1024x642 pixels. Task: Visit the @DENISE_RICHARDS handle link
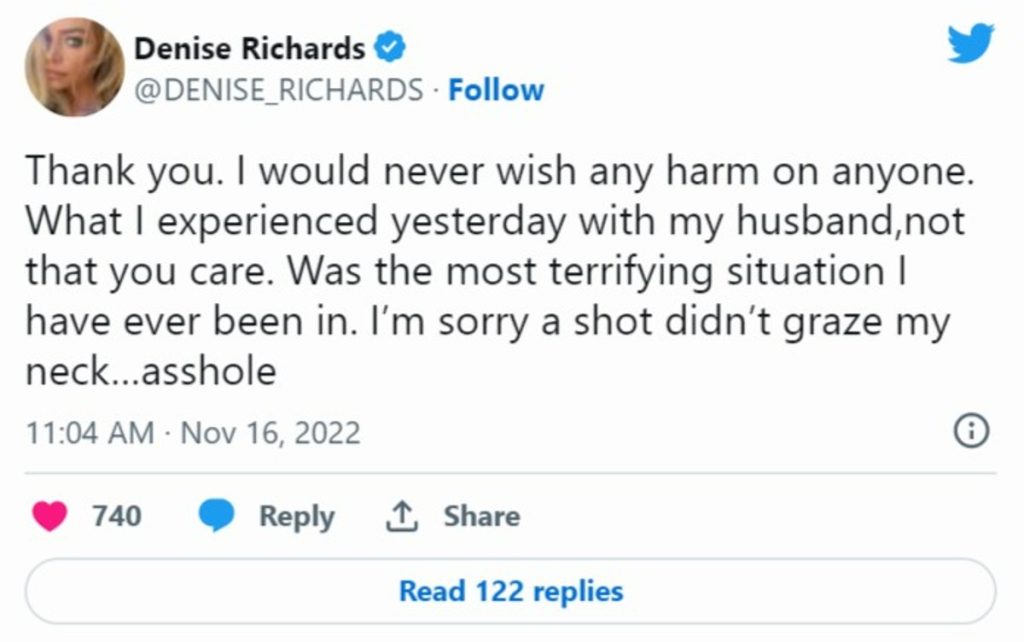pyautogui.click(x=278, y=90)
